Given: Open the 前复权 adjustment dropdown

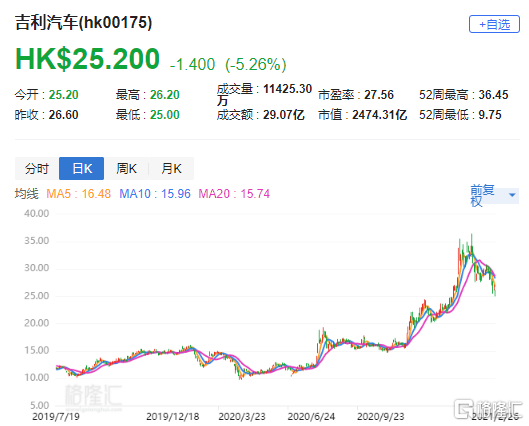Looking at the screenshot, I should pyautogui.click(x=494, y=195).
